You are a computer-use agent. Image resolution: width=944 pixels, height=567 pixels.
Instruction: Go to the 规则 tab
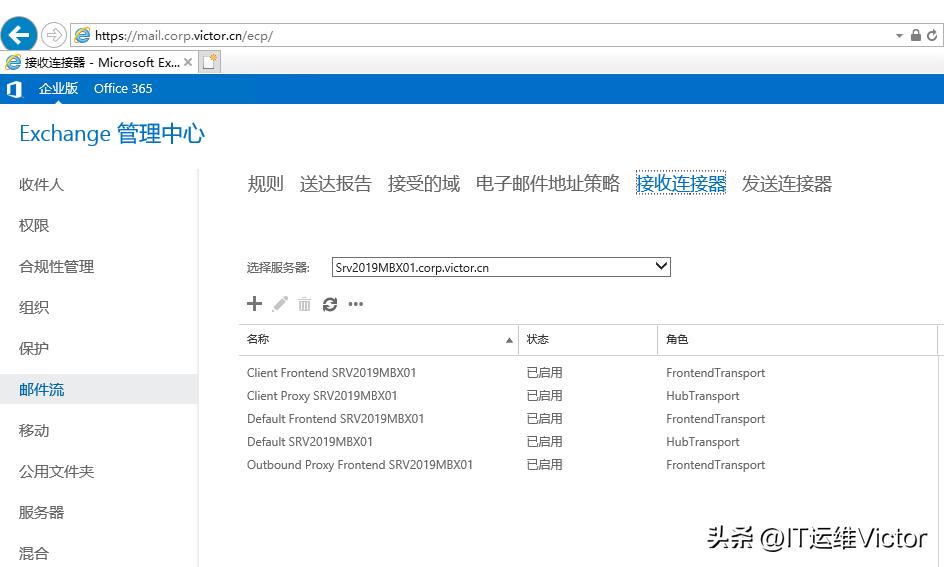point(266,184)
